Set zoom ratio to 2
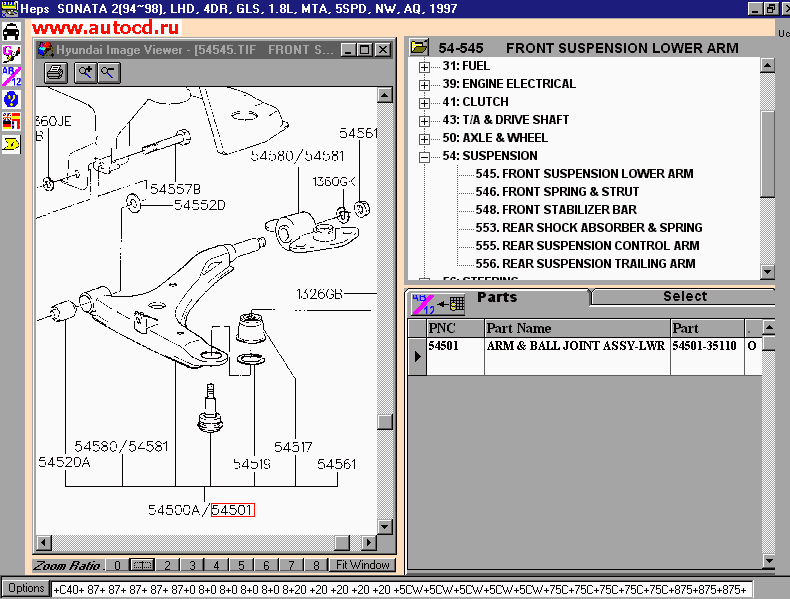Viewport: 790px width, 599px height. 167,565
